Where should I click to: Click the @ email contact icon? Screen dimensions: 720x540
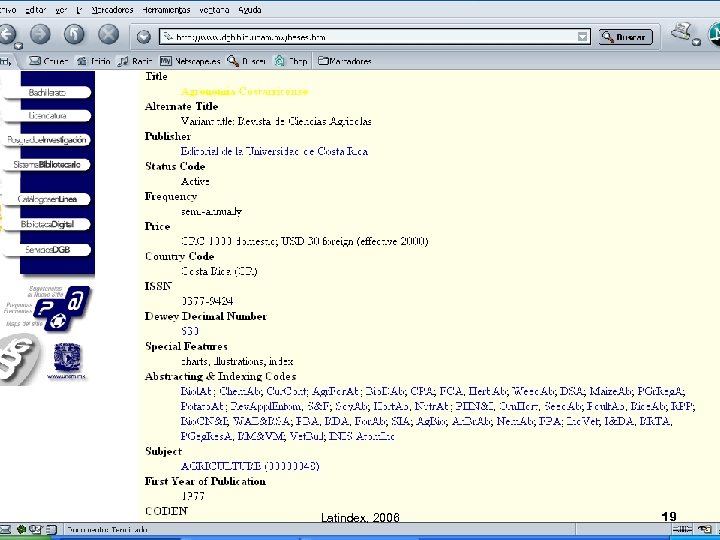pyautogui.click(x=76, y=301)
